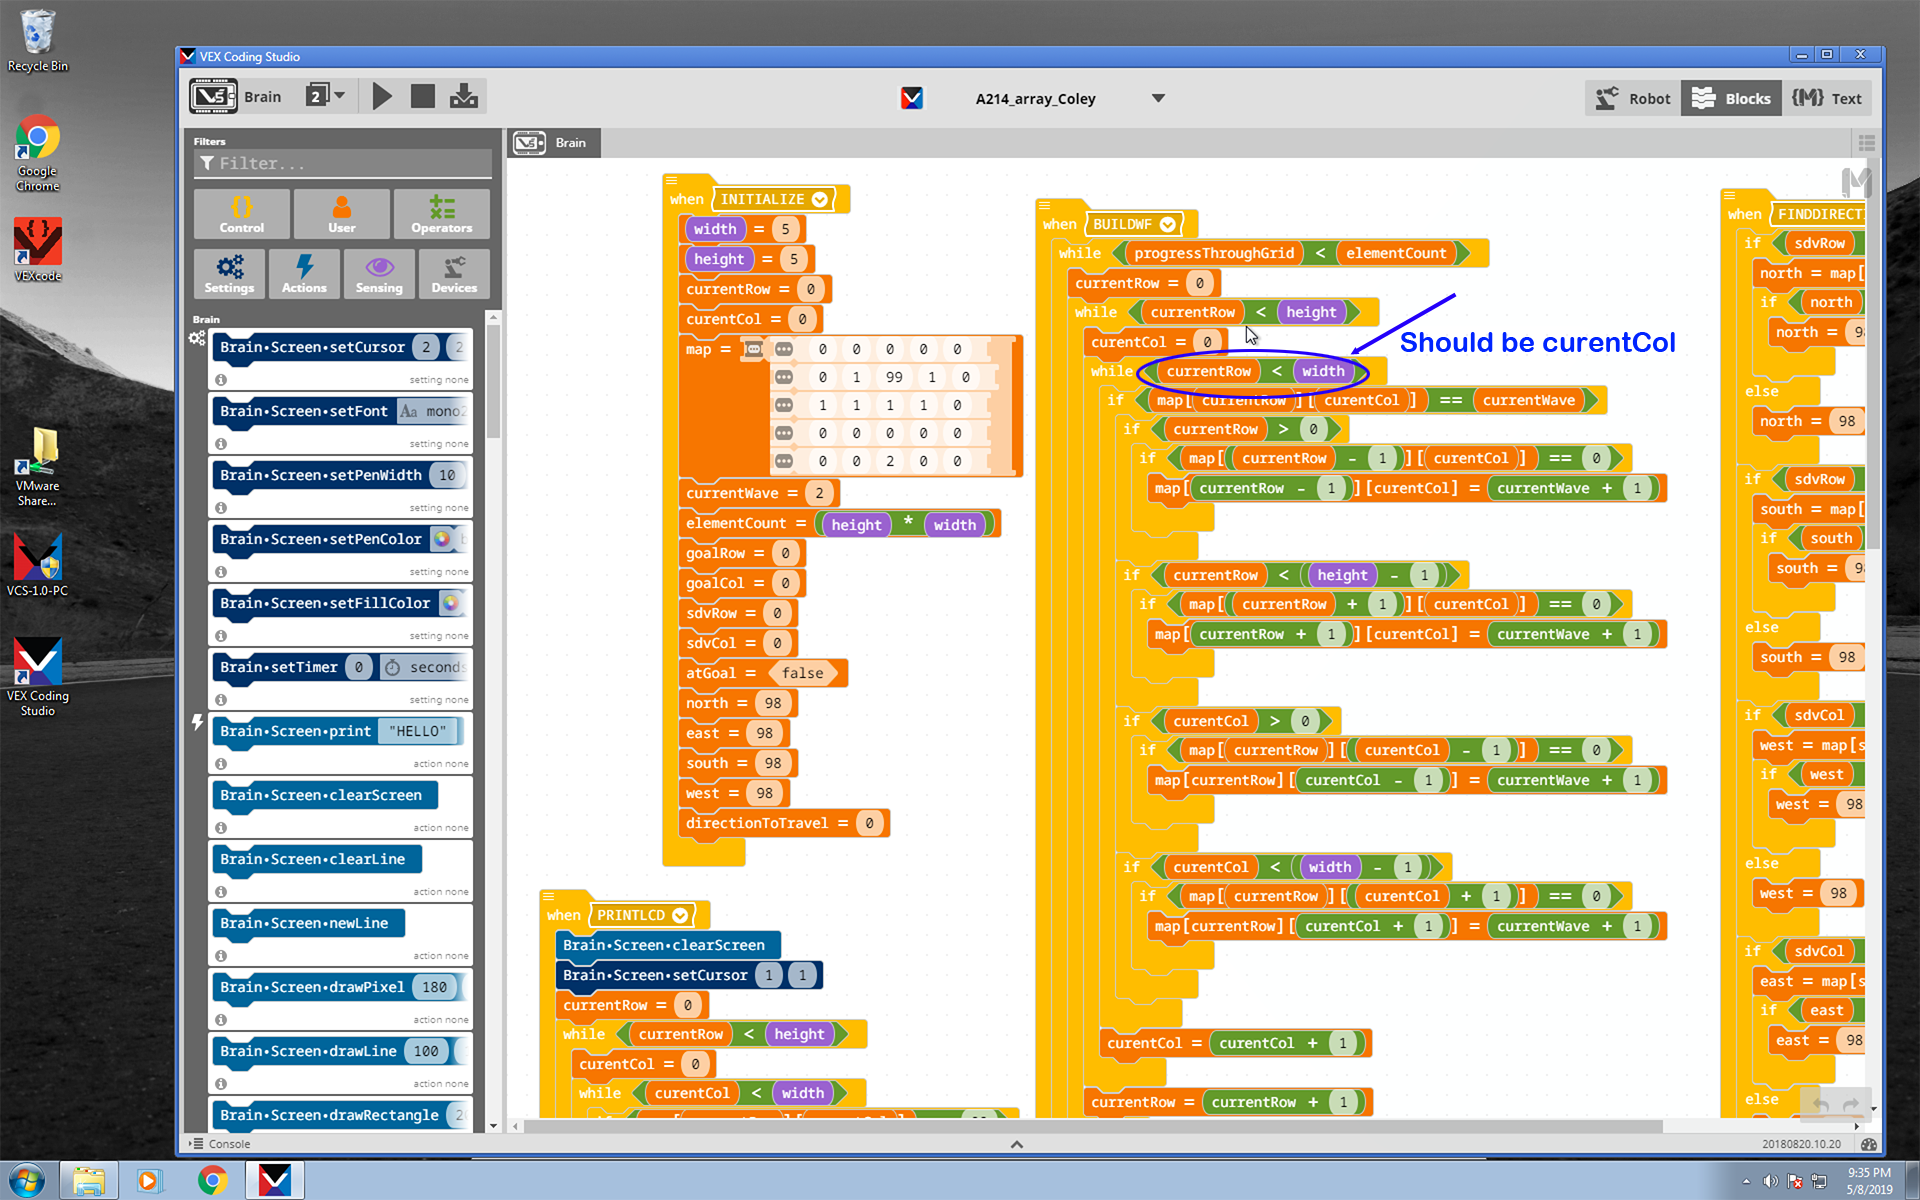1920x1200 pixels.
Task: Open info for Brain.Screen.setCursor block
Action: (x=221, y=380)
